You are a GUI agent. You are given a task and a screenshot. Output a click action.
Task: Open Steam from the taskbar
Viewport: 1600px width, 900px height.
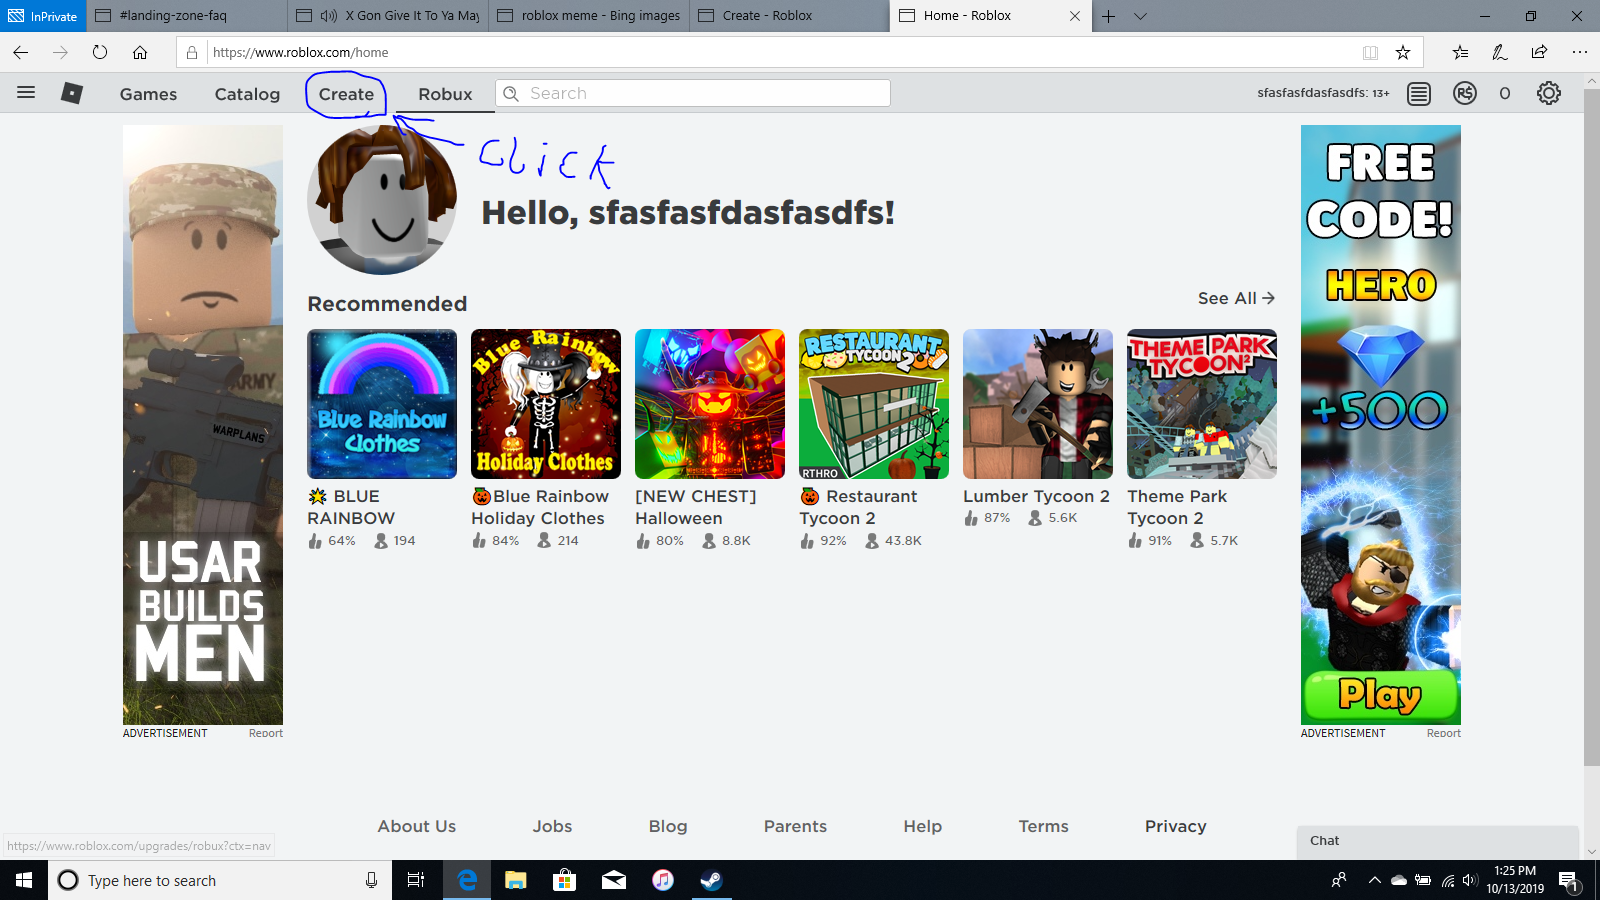point(711,880)
